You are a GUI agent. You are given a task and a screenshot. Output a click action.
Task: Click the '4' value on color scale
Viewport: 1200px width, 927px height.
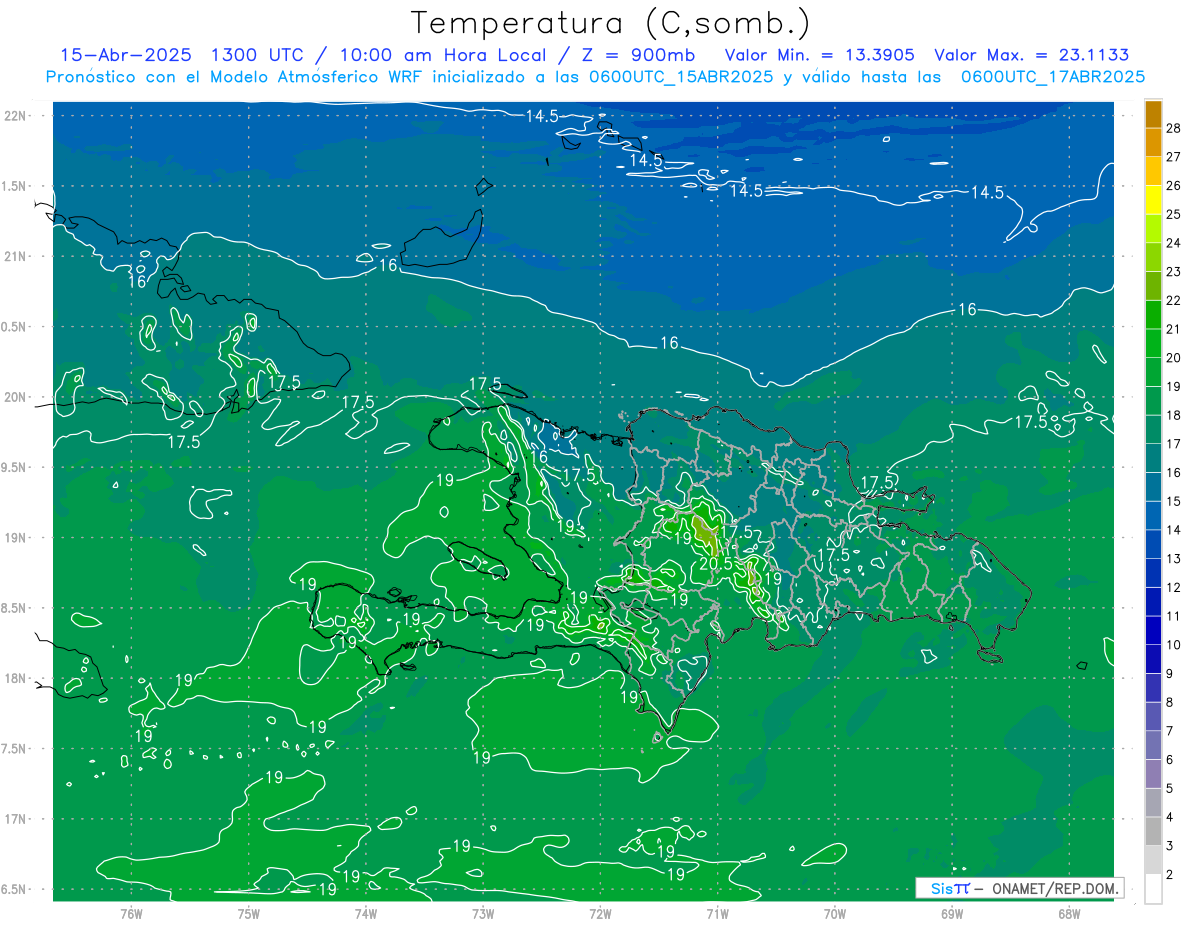click(1170, 818)
